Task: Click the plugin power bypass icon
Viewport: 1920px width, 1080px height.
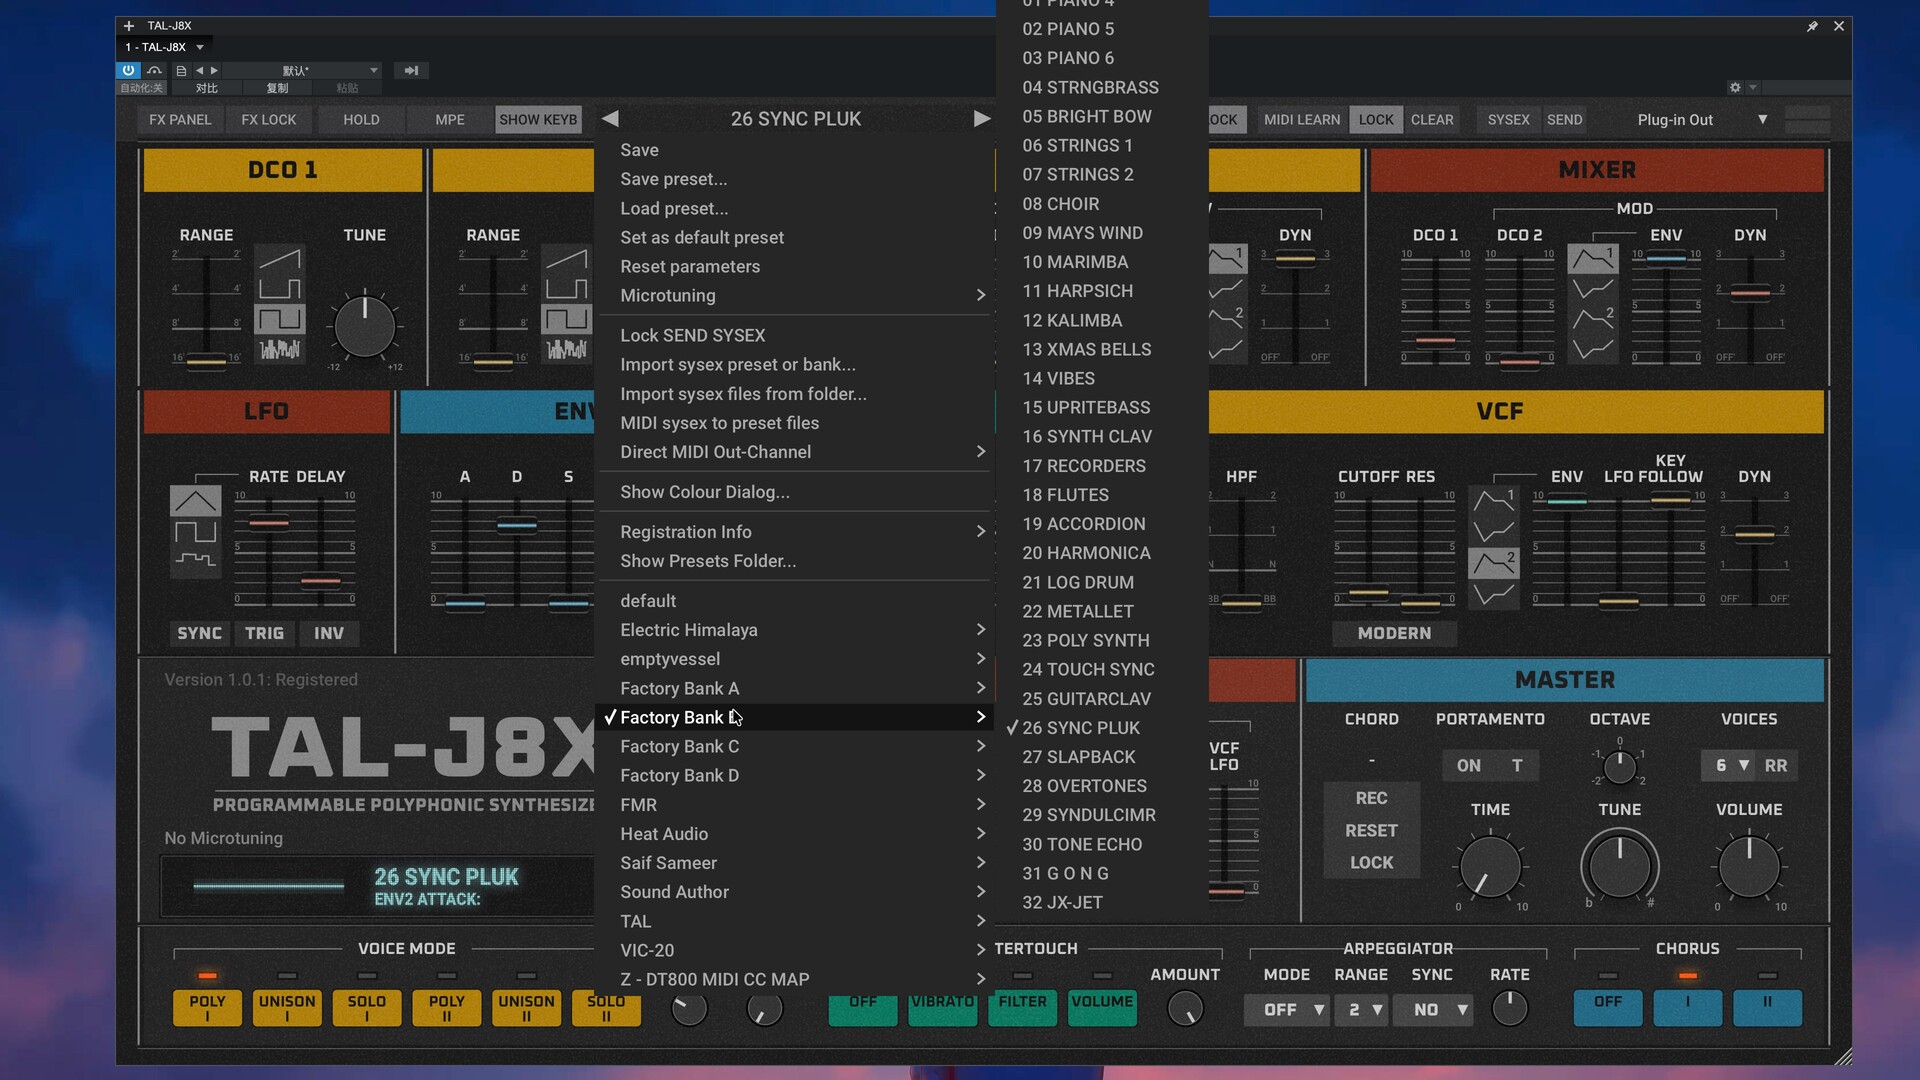Action: [x=128, y=70]
